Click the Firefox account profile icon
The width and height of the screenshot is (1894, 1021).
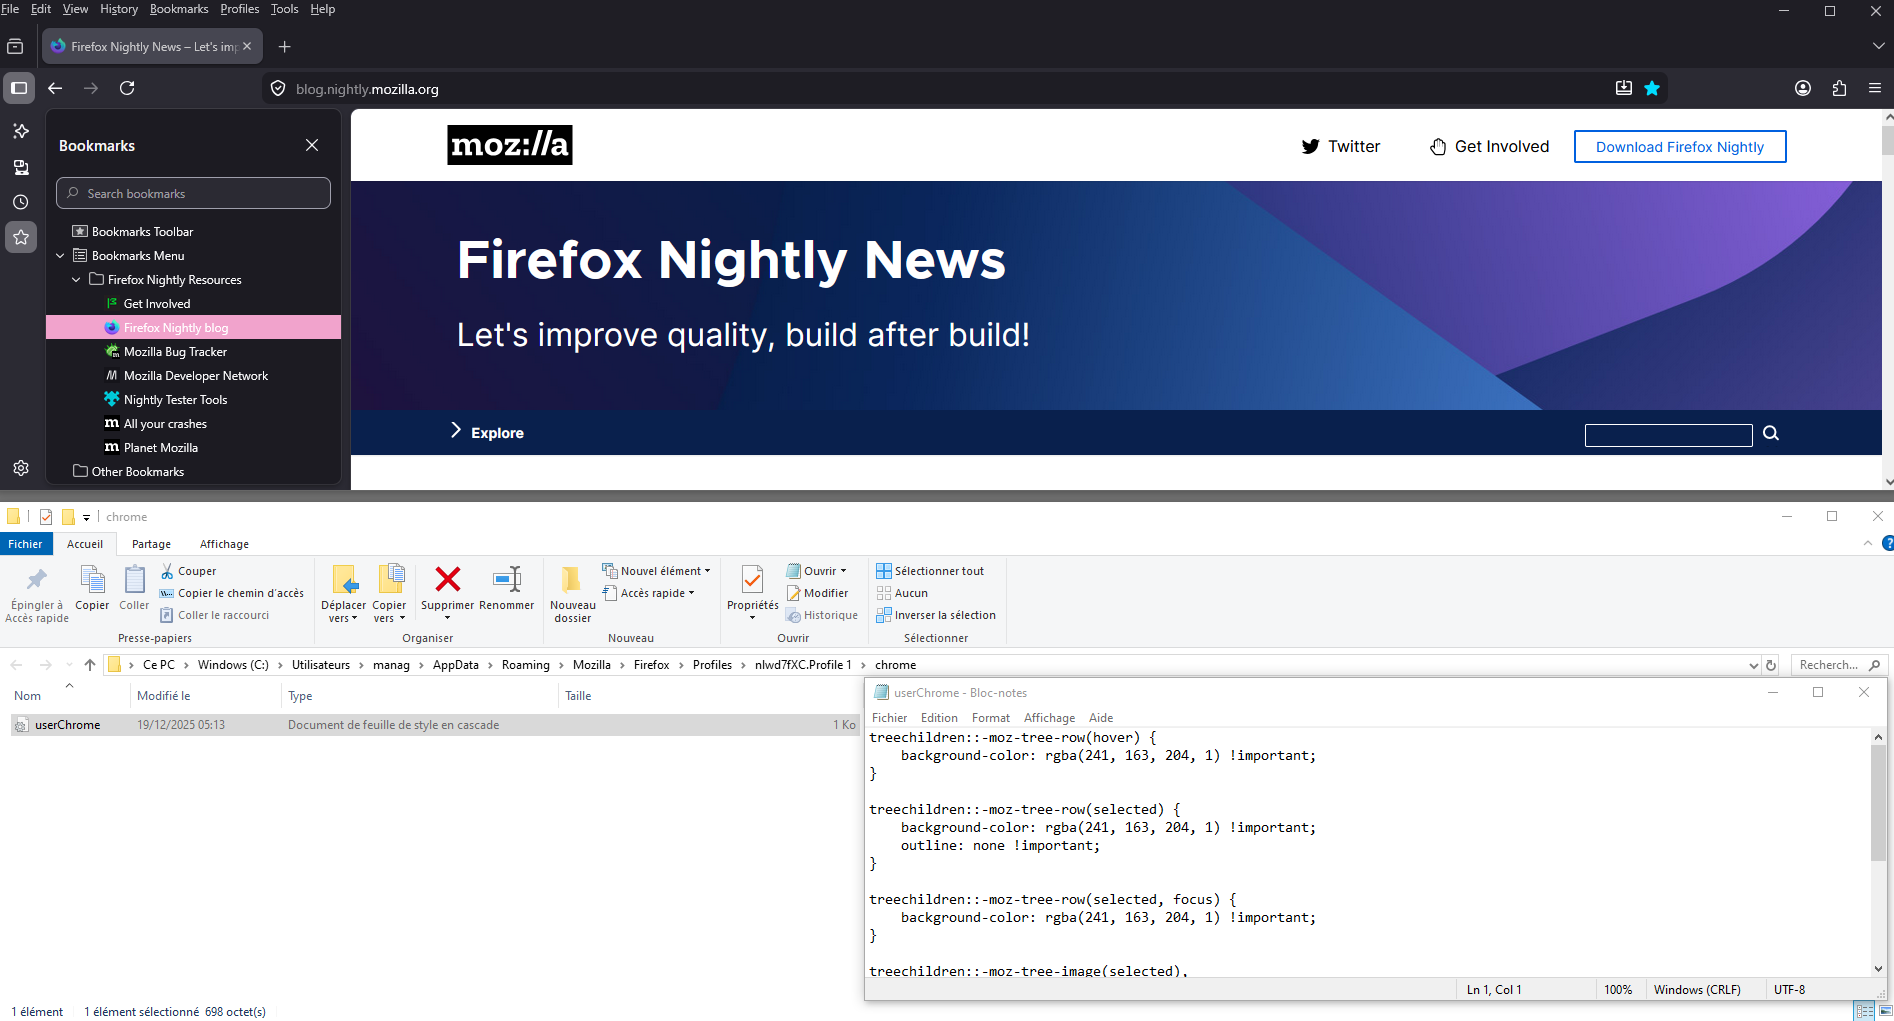(1802, 88)
